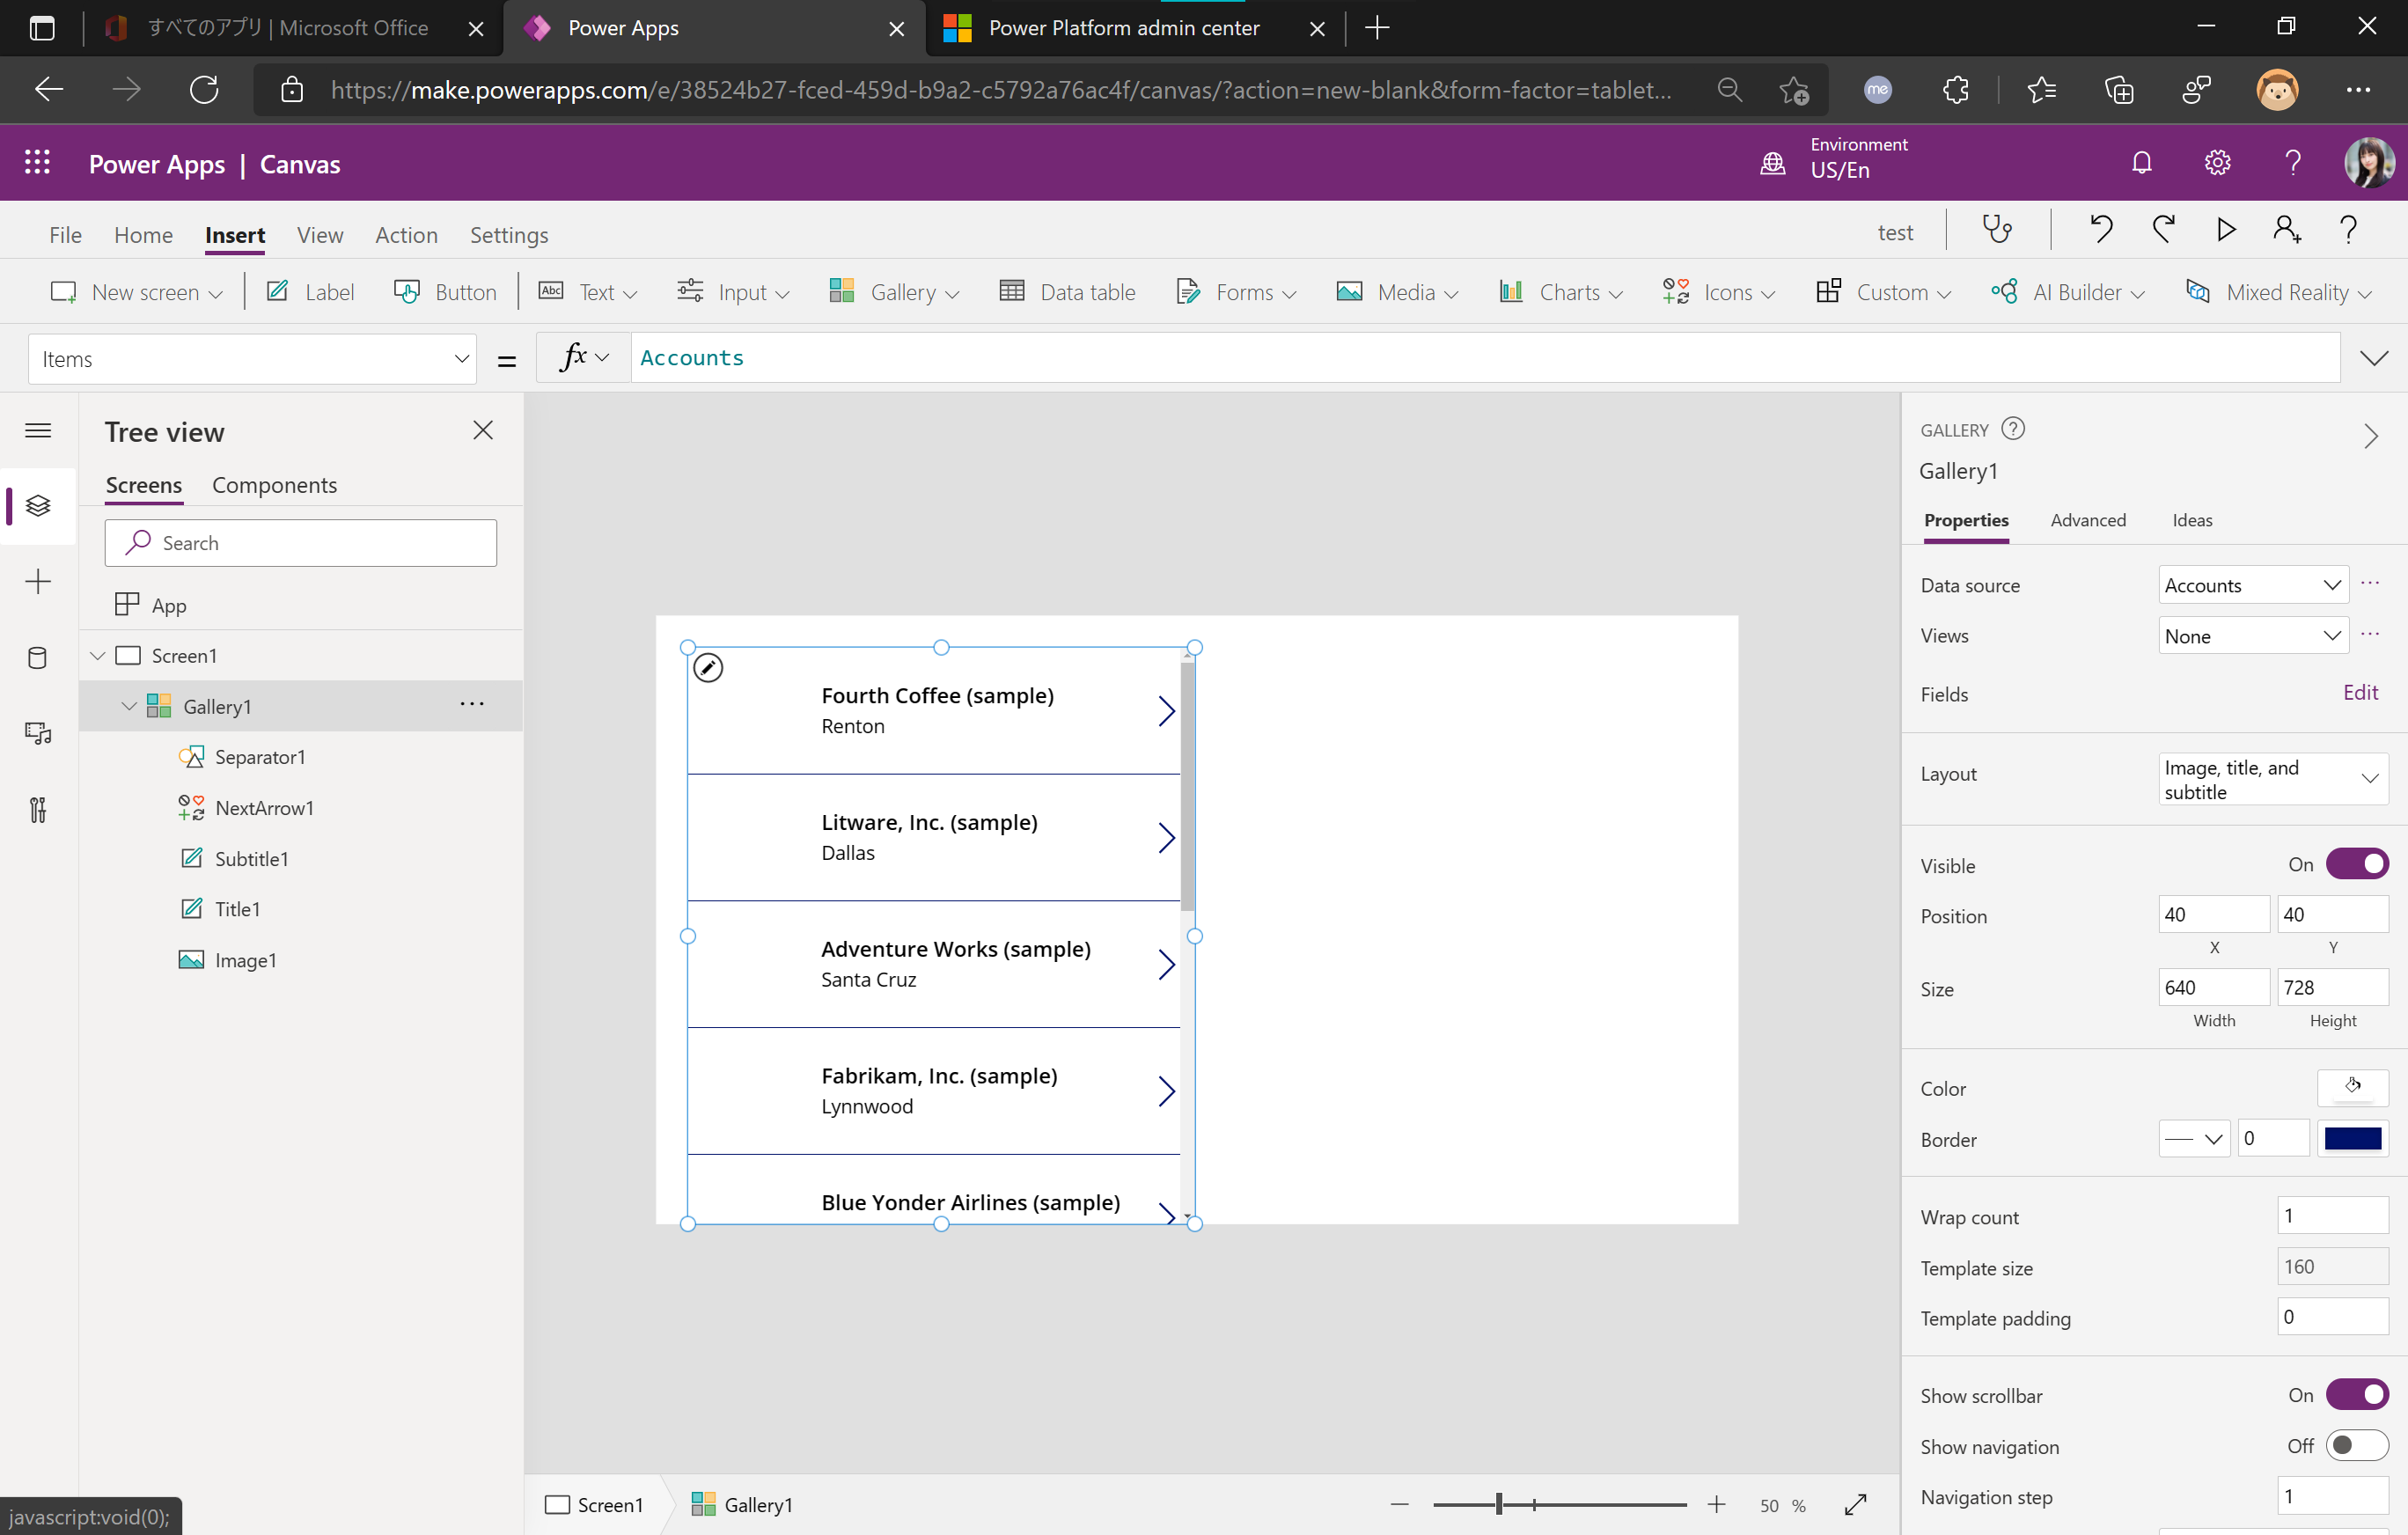Click fit to window expand icon
Image resolution: width=2408 pixels, height=1535 pixels.
click(x=1855, y=1504)
